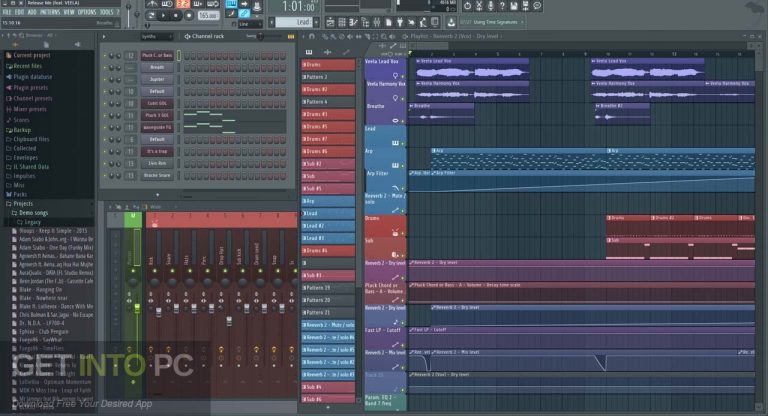Open the plug-shaped plugin picker icon
The width and height of the screenshot is (768, 416).
[x=400, y=22]
